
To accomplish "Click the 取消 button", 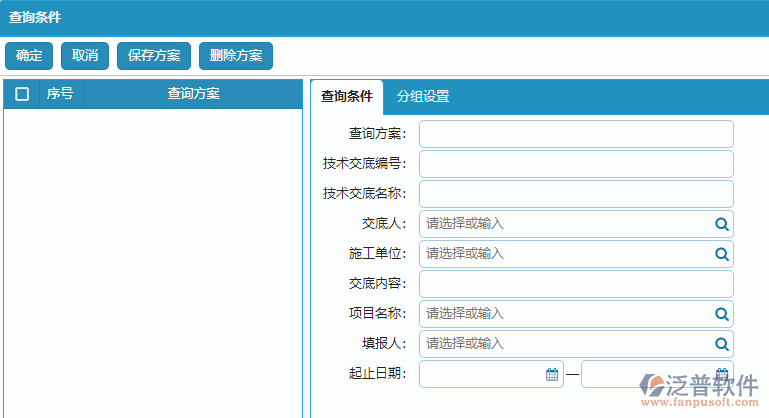I will [85, 56].
